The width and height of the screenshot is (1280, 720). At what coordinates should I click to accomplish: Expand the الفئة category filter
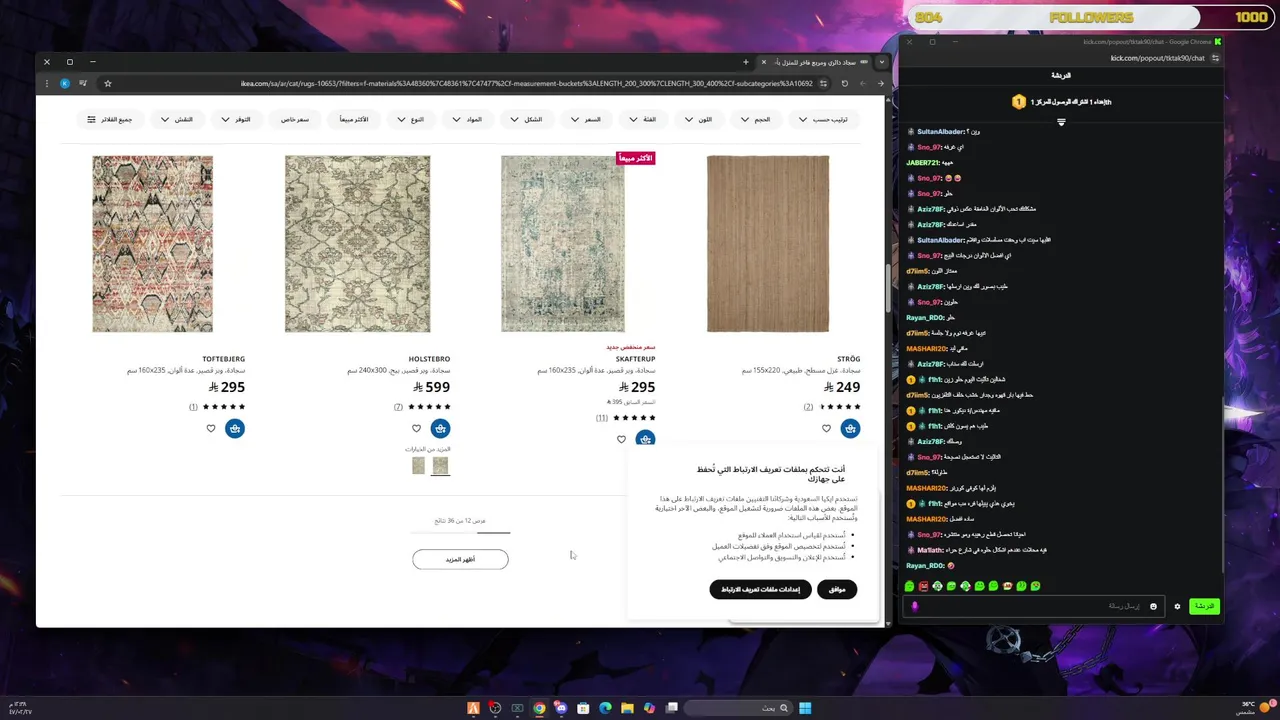642,119
